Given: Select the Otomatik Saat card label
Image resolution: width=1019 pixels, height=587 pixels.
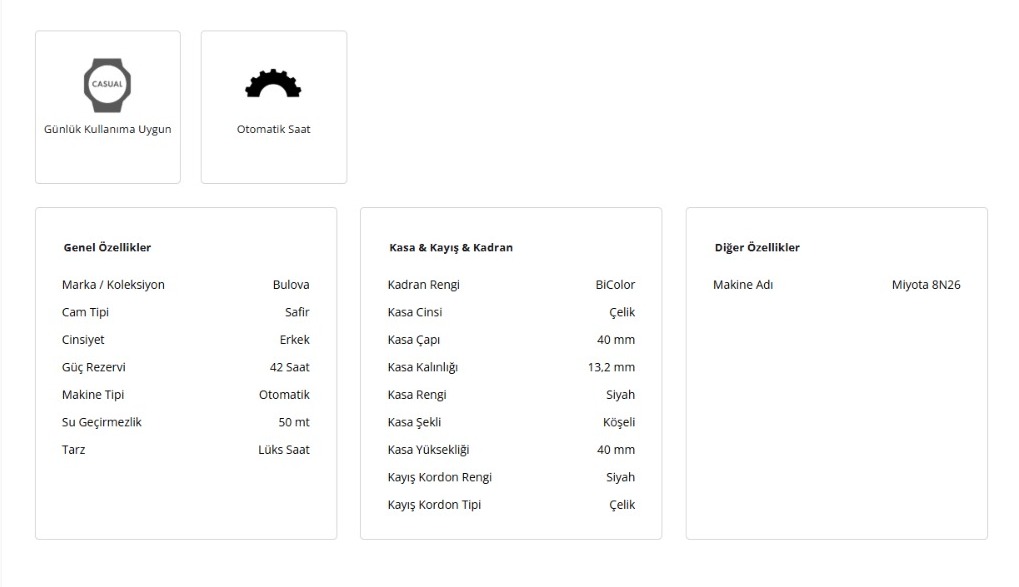Looking at the screenshot, I should (x=273, y=129).
